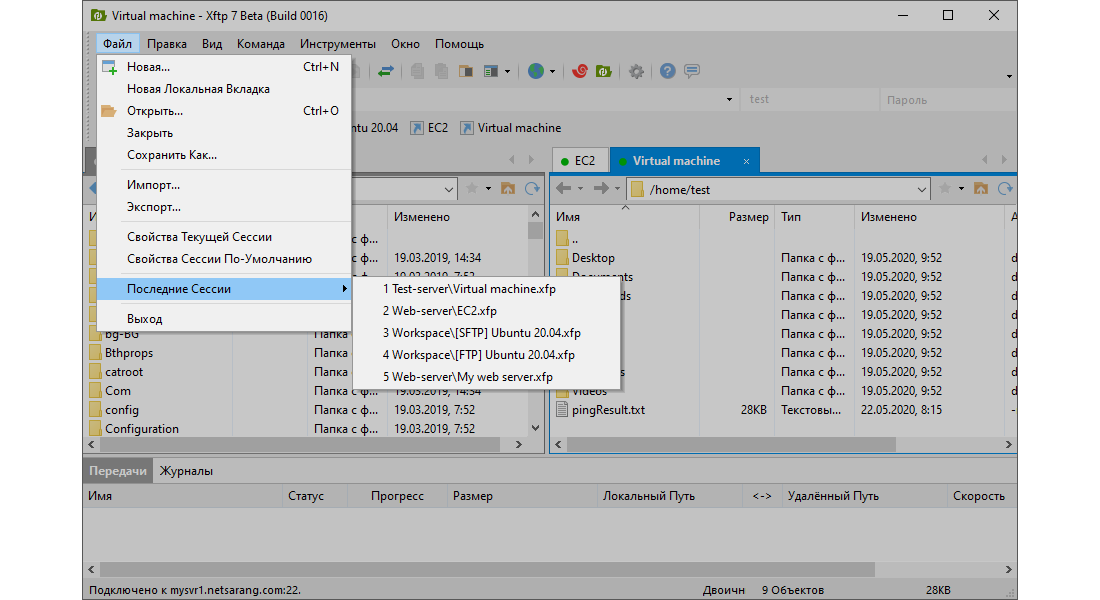
Task: Open recent session Test-server\Virtual machine.xfp
Action: (x=487, y=288)
